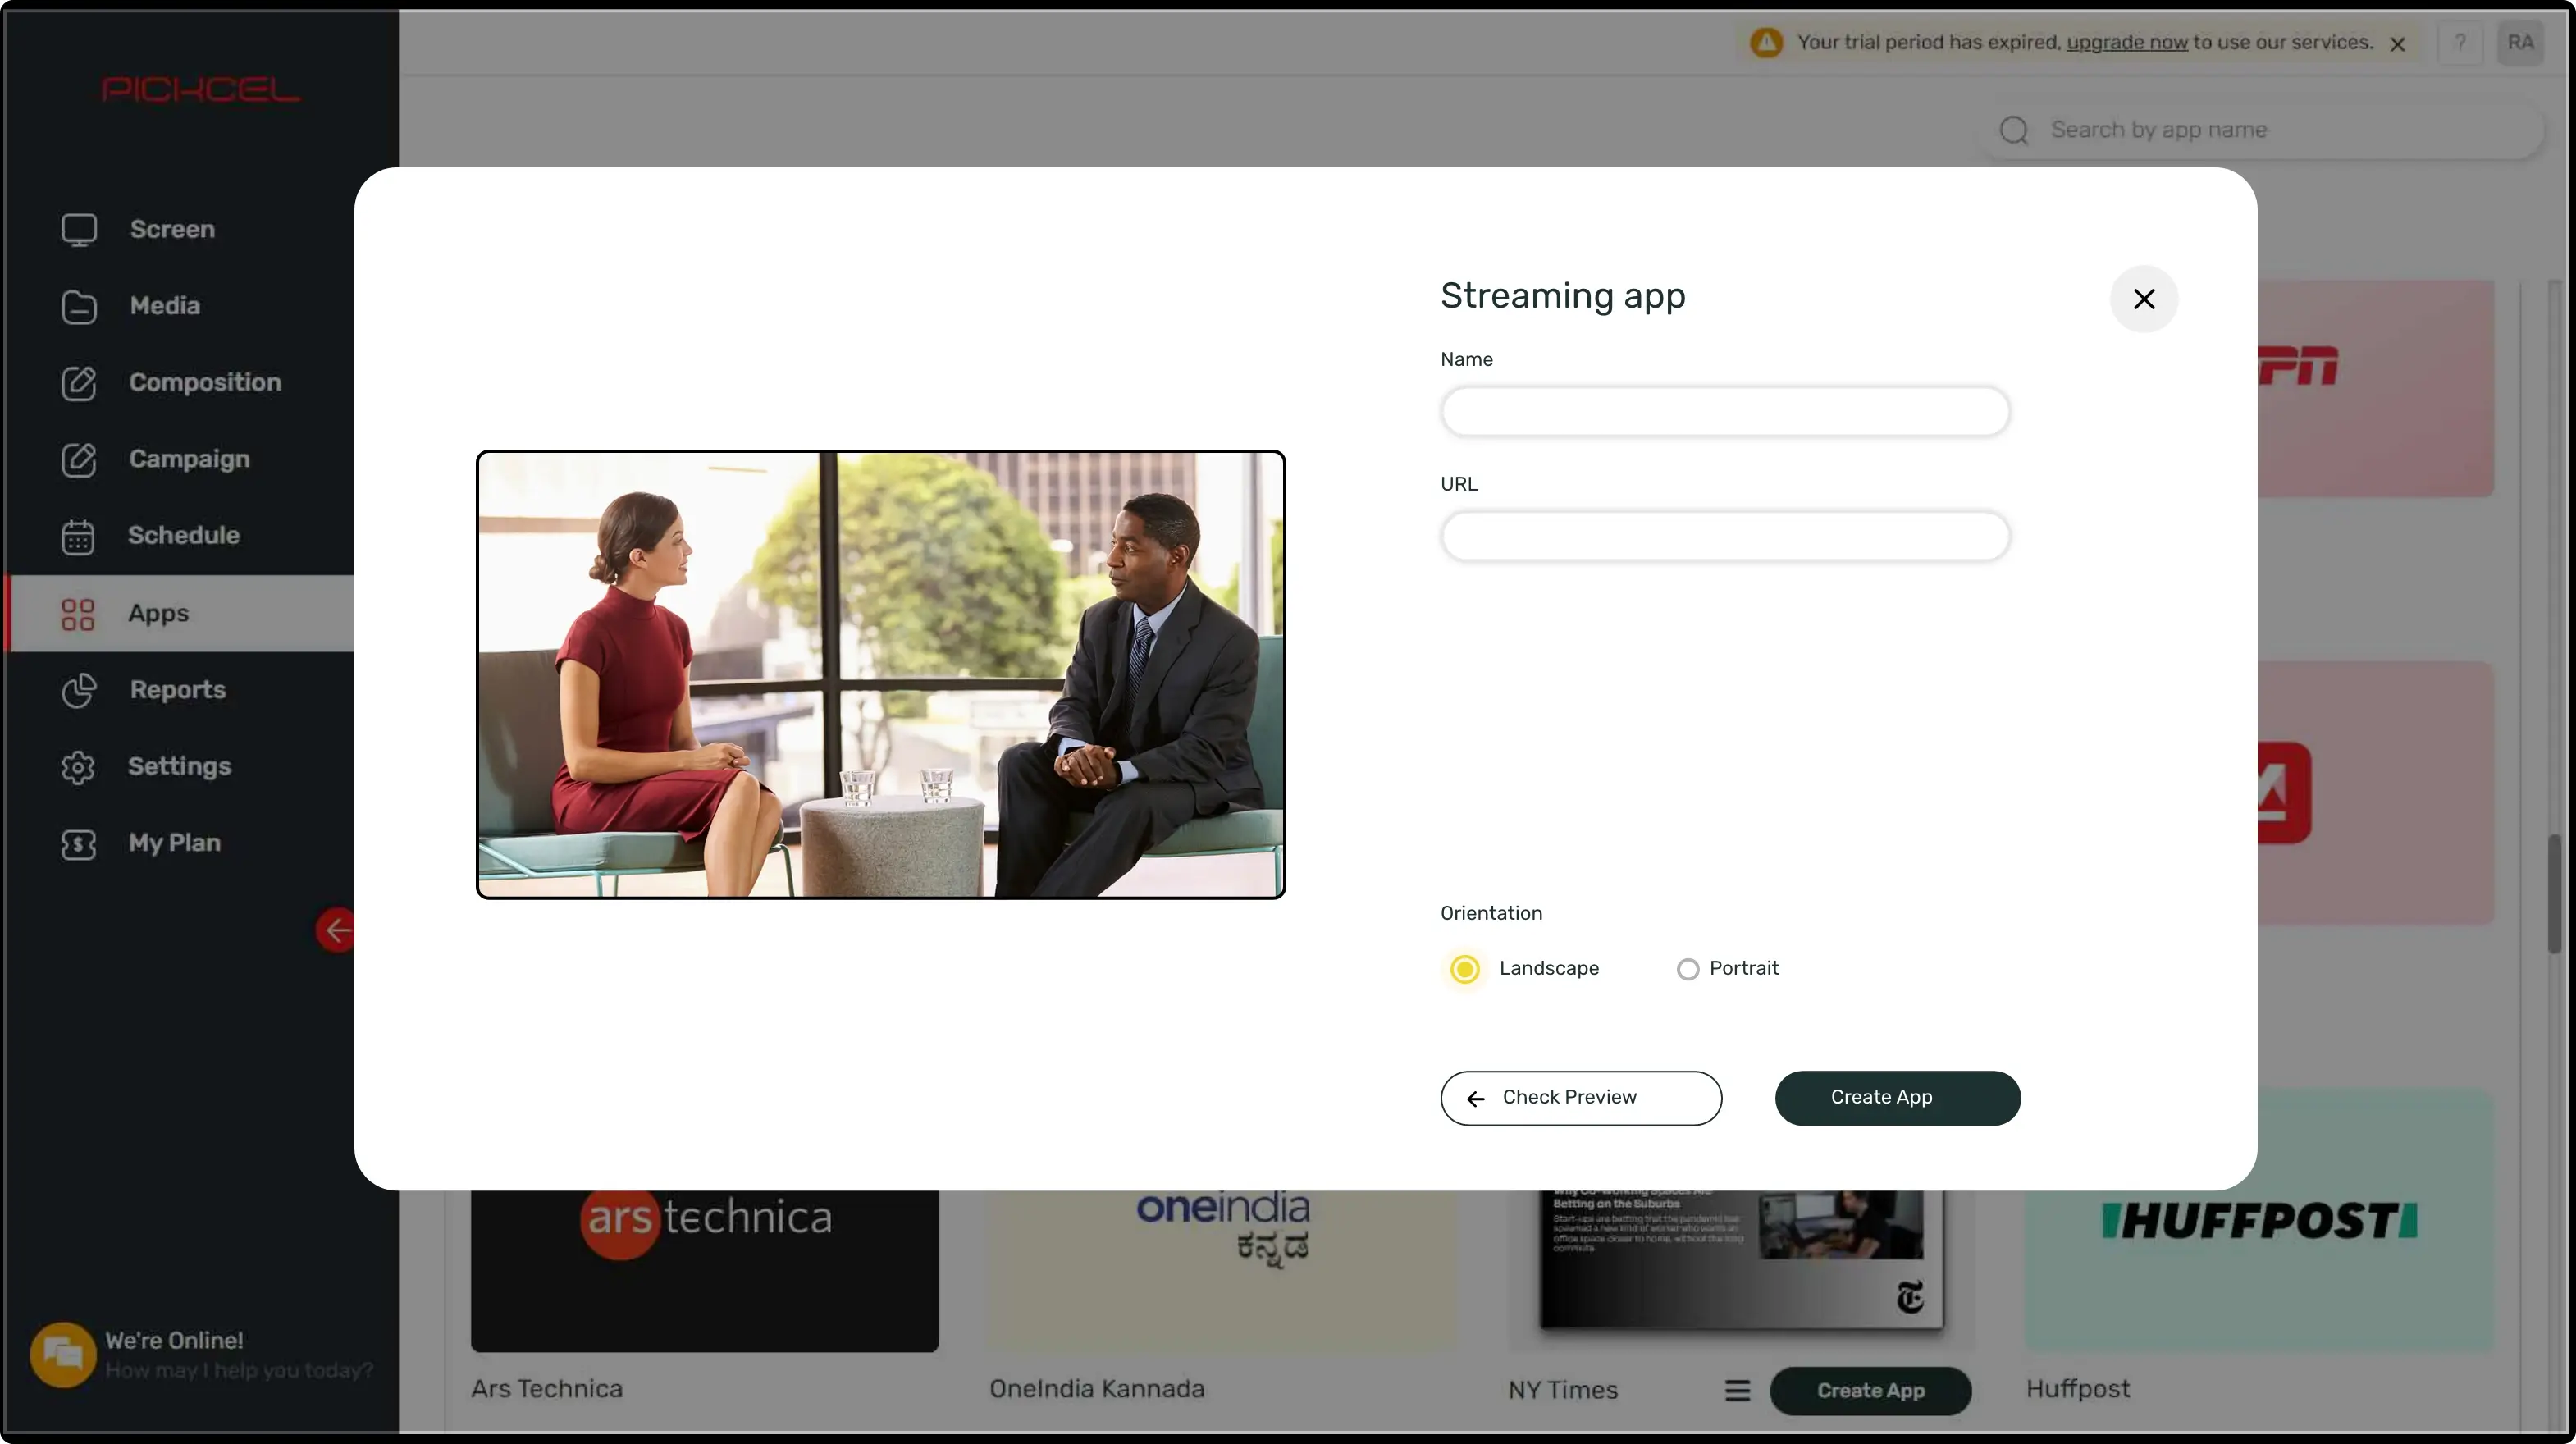Click the Pickcel logo

coord(200,90)
